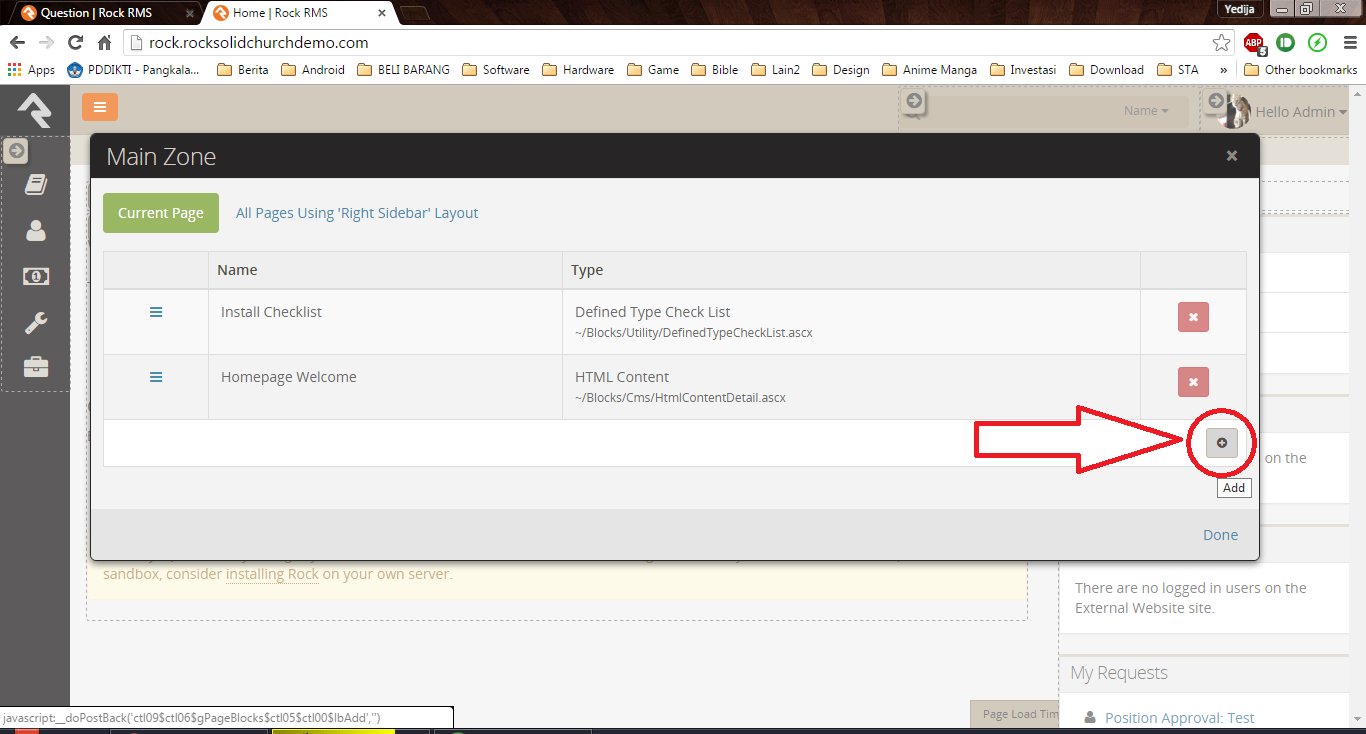1366x734 pixels.
Task: Click the Rock RMS logo
Action: tap(34, 110)
